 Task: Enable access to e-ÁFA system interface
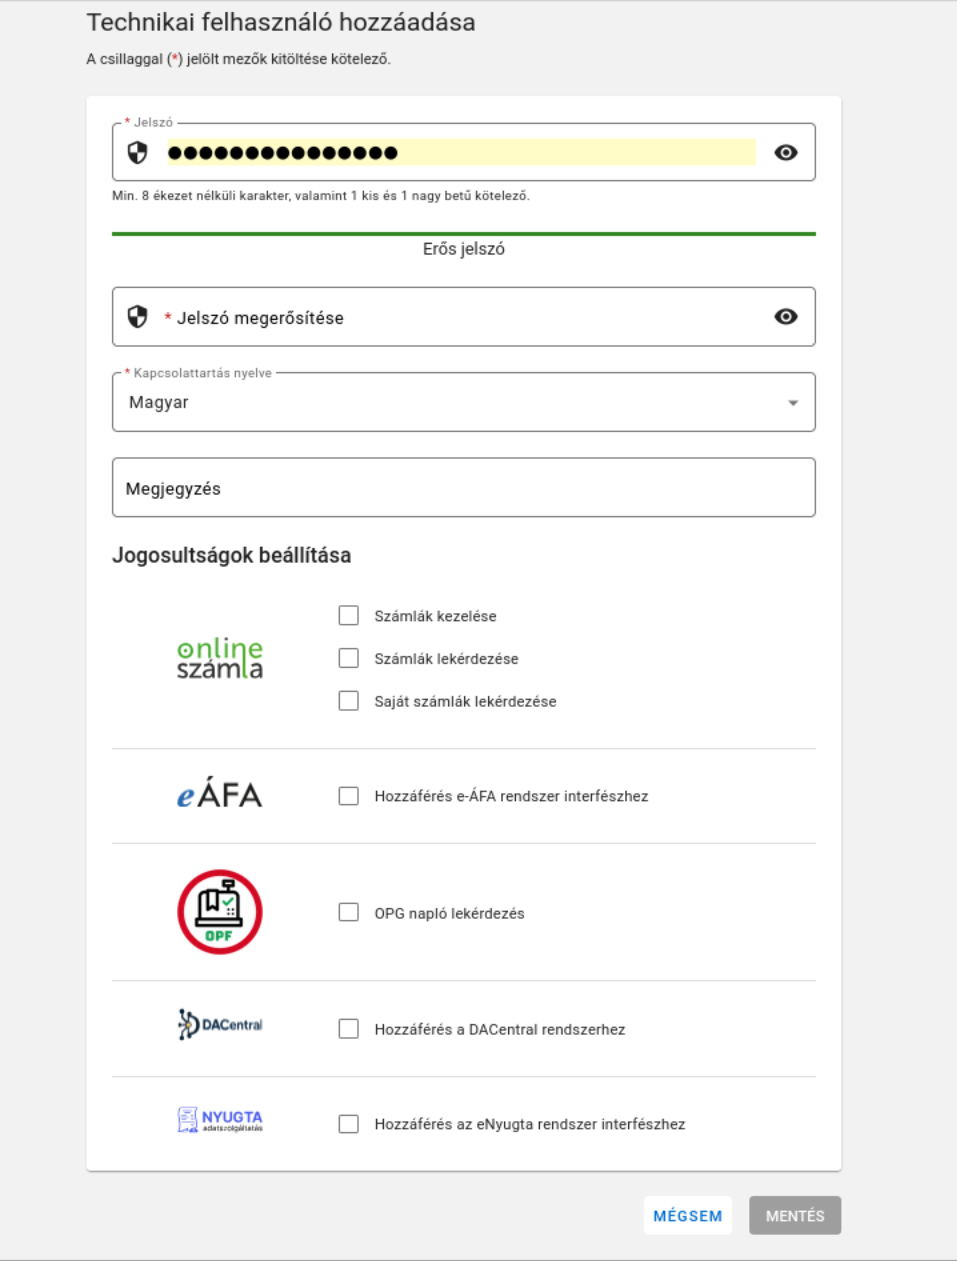click(x=348, y=796)
